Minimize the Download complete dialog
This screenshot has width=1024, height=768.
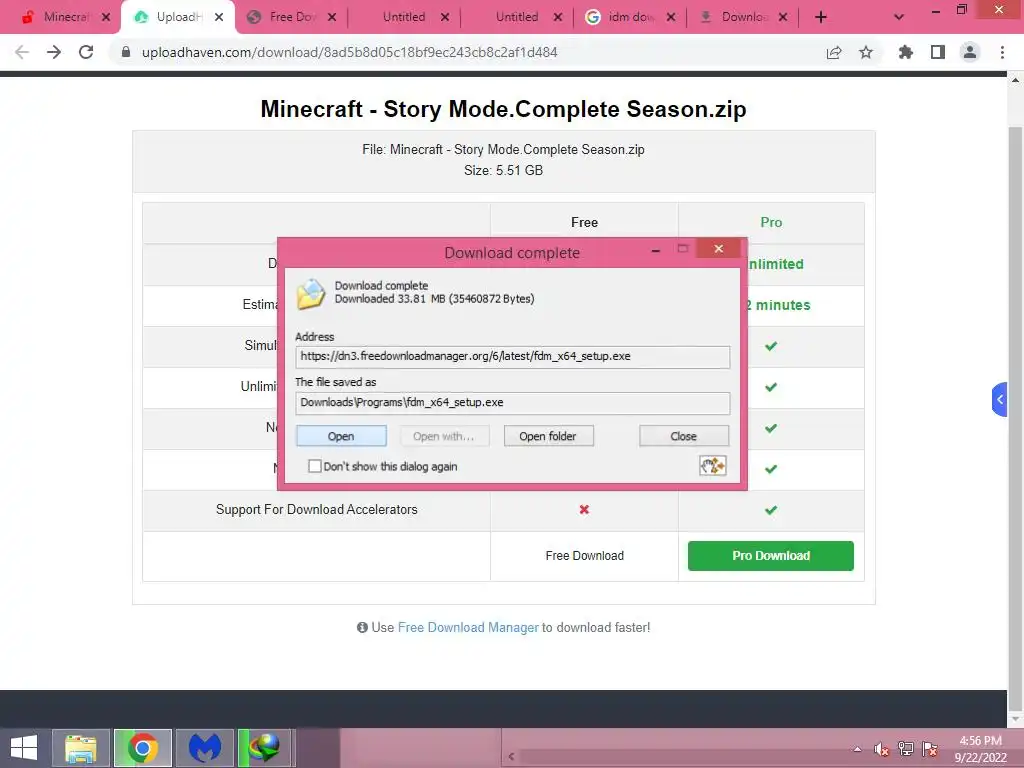[x=656, y=250]
